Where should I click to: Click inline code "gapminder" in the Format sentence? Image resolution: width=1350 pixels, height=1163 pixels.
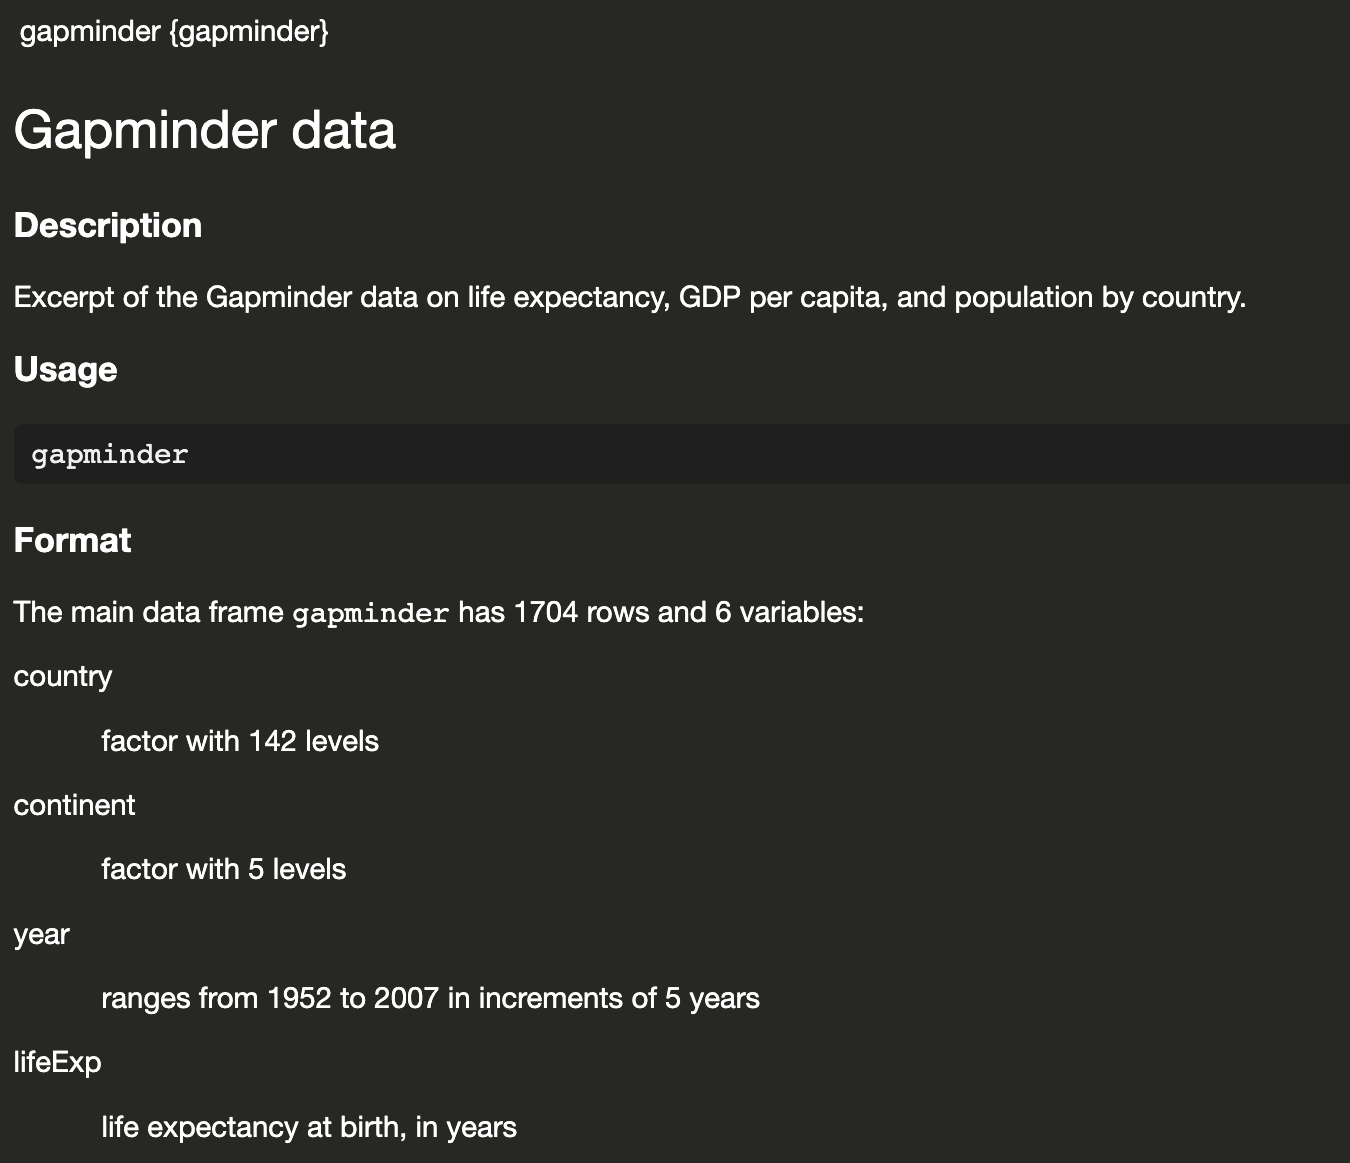click(370, 612)
